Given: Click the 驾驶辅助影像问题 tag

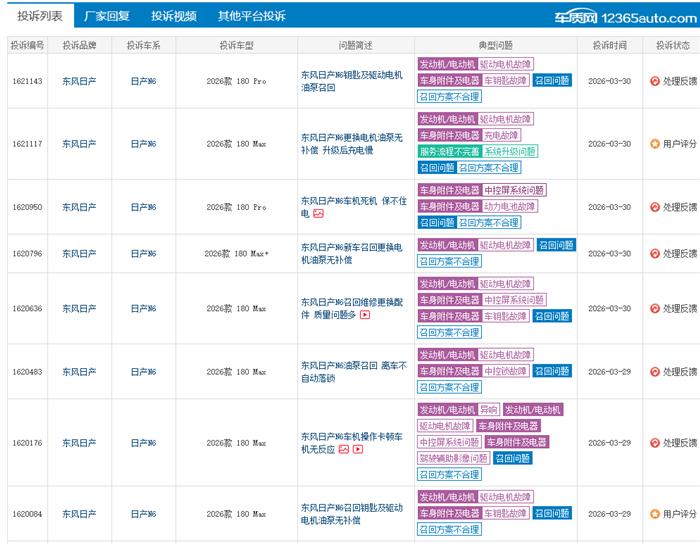Looking at the screenshot, I should [453, 458].
